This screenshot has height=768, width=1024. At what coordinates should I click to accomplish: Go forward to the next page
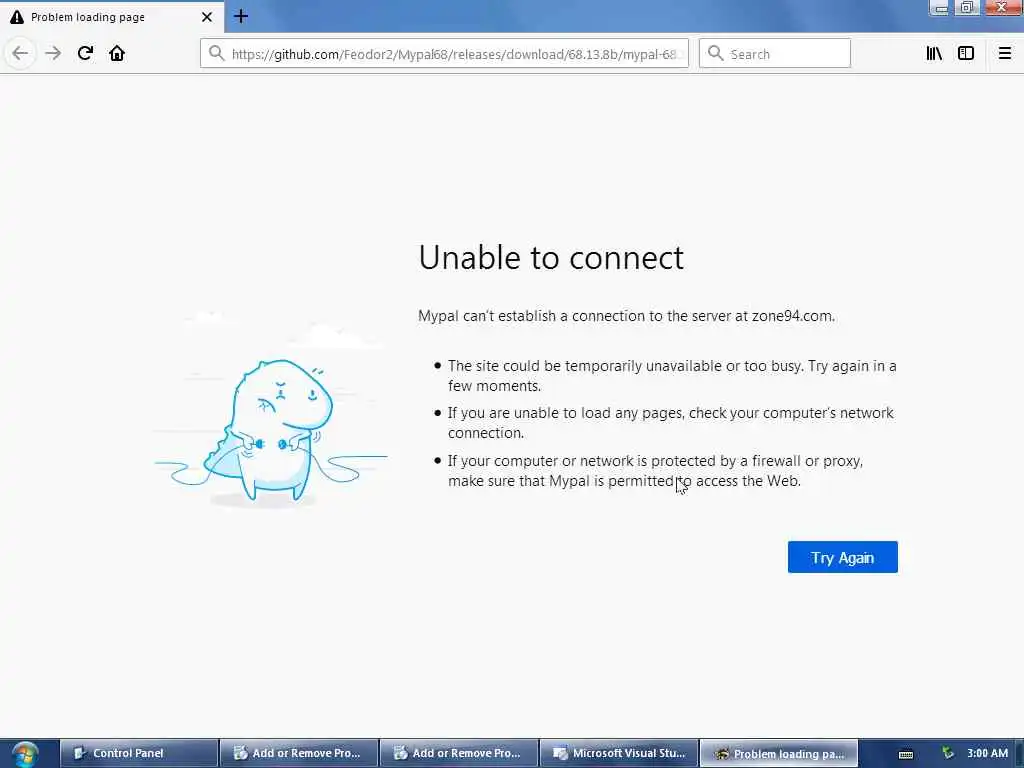tap(53, 53)
